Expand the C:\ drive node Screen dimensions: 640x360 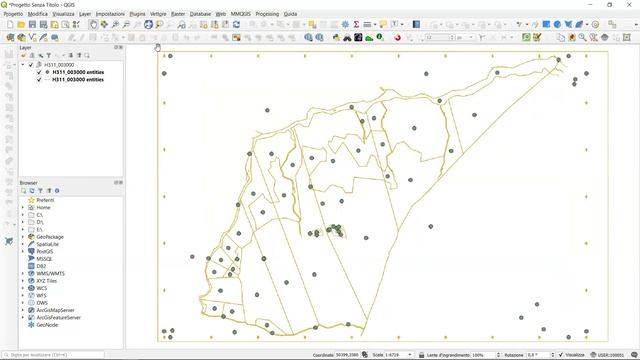tap(23, 215)
